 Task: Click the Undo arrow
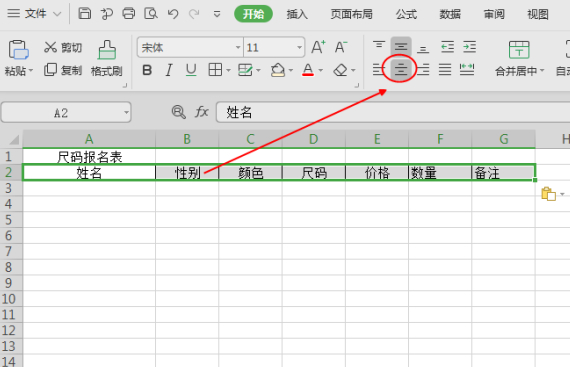click(x=173, y=14)
